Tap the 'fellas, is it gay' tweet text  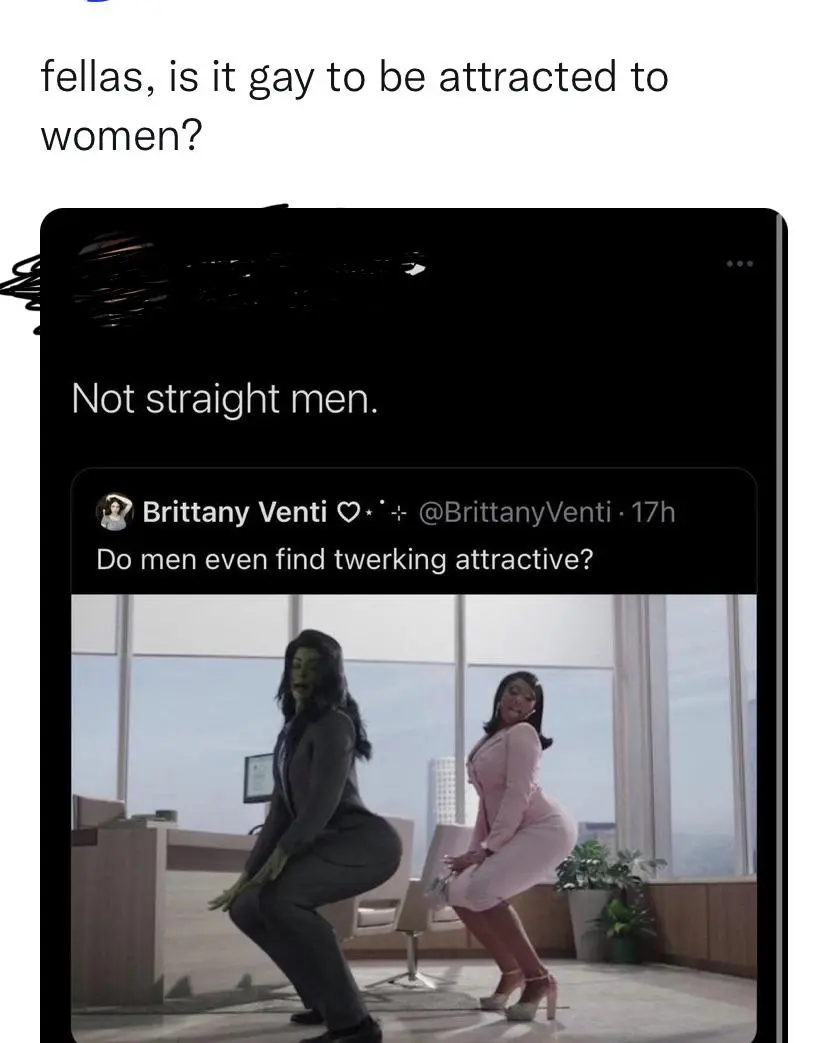354,105
